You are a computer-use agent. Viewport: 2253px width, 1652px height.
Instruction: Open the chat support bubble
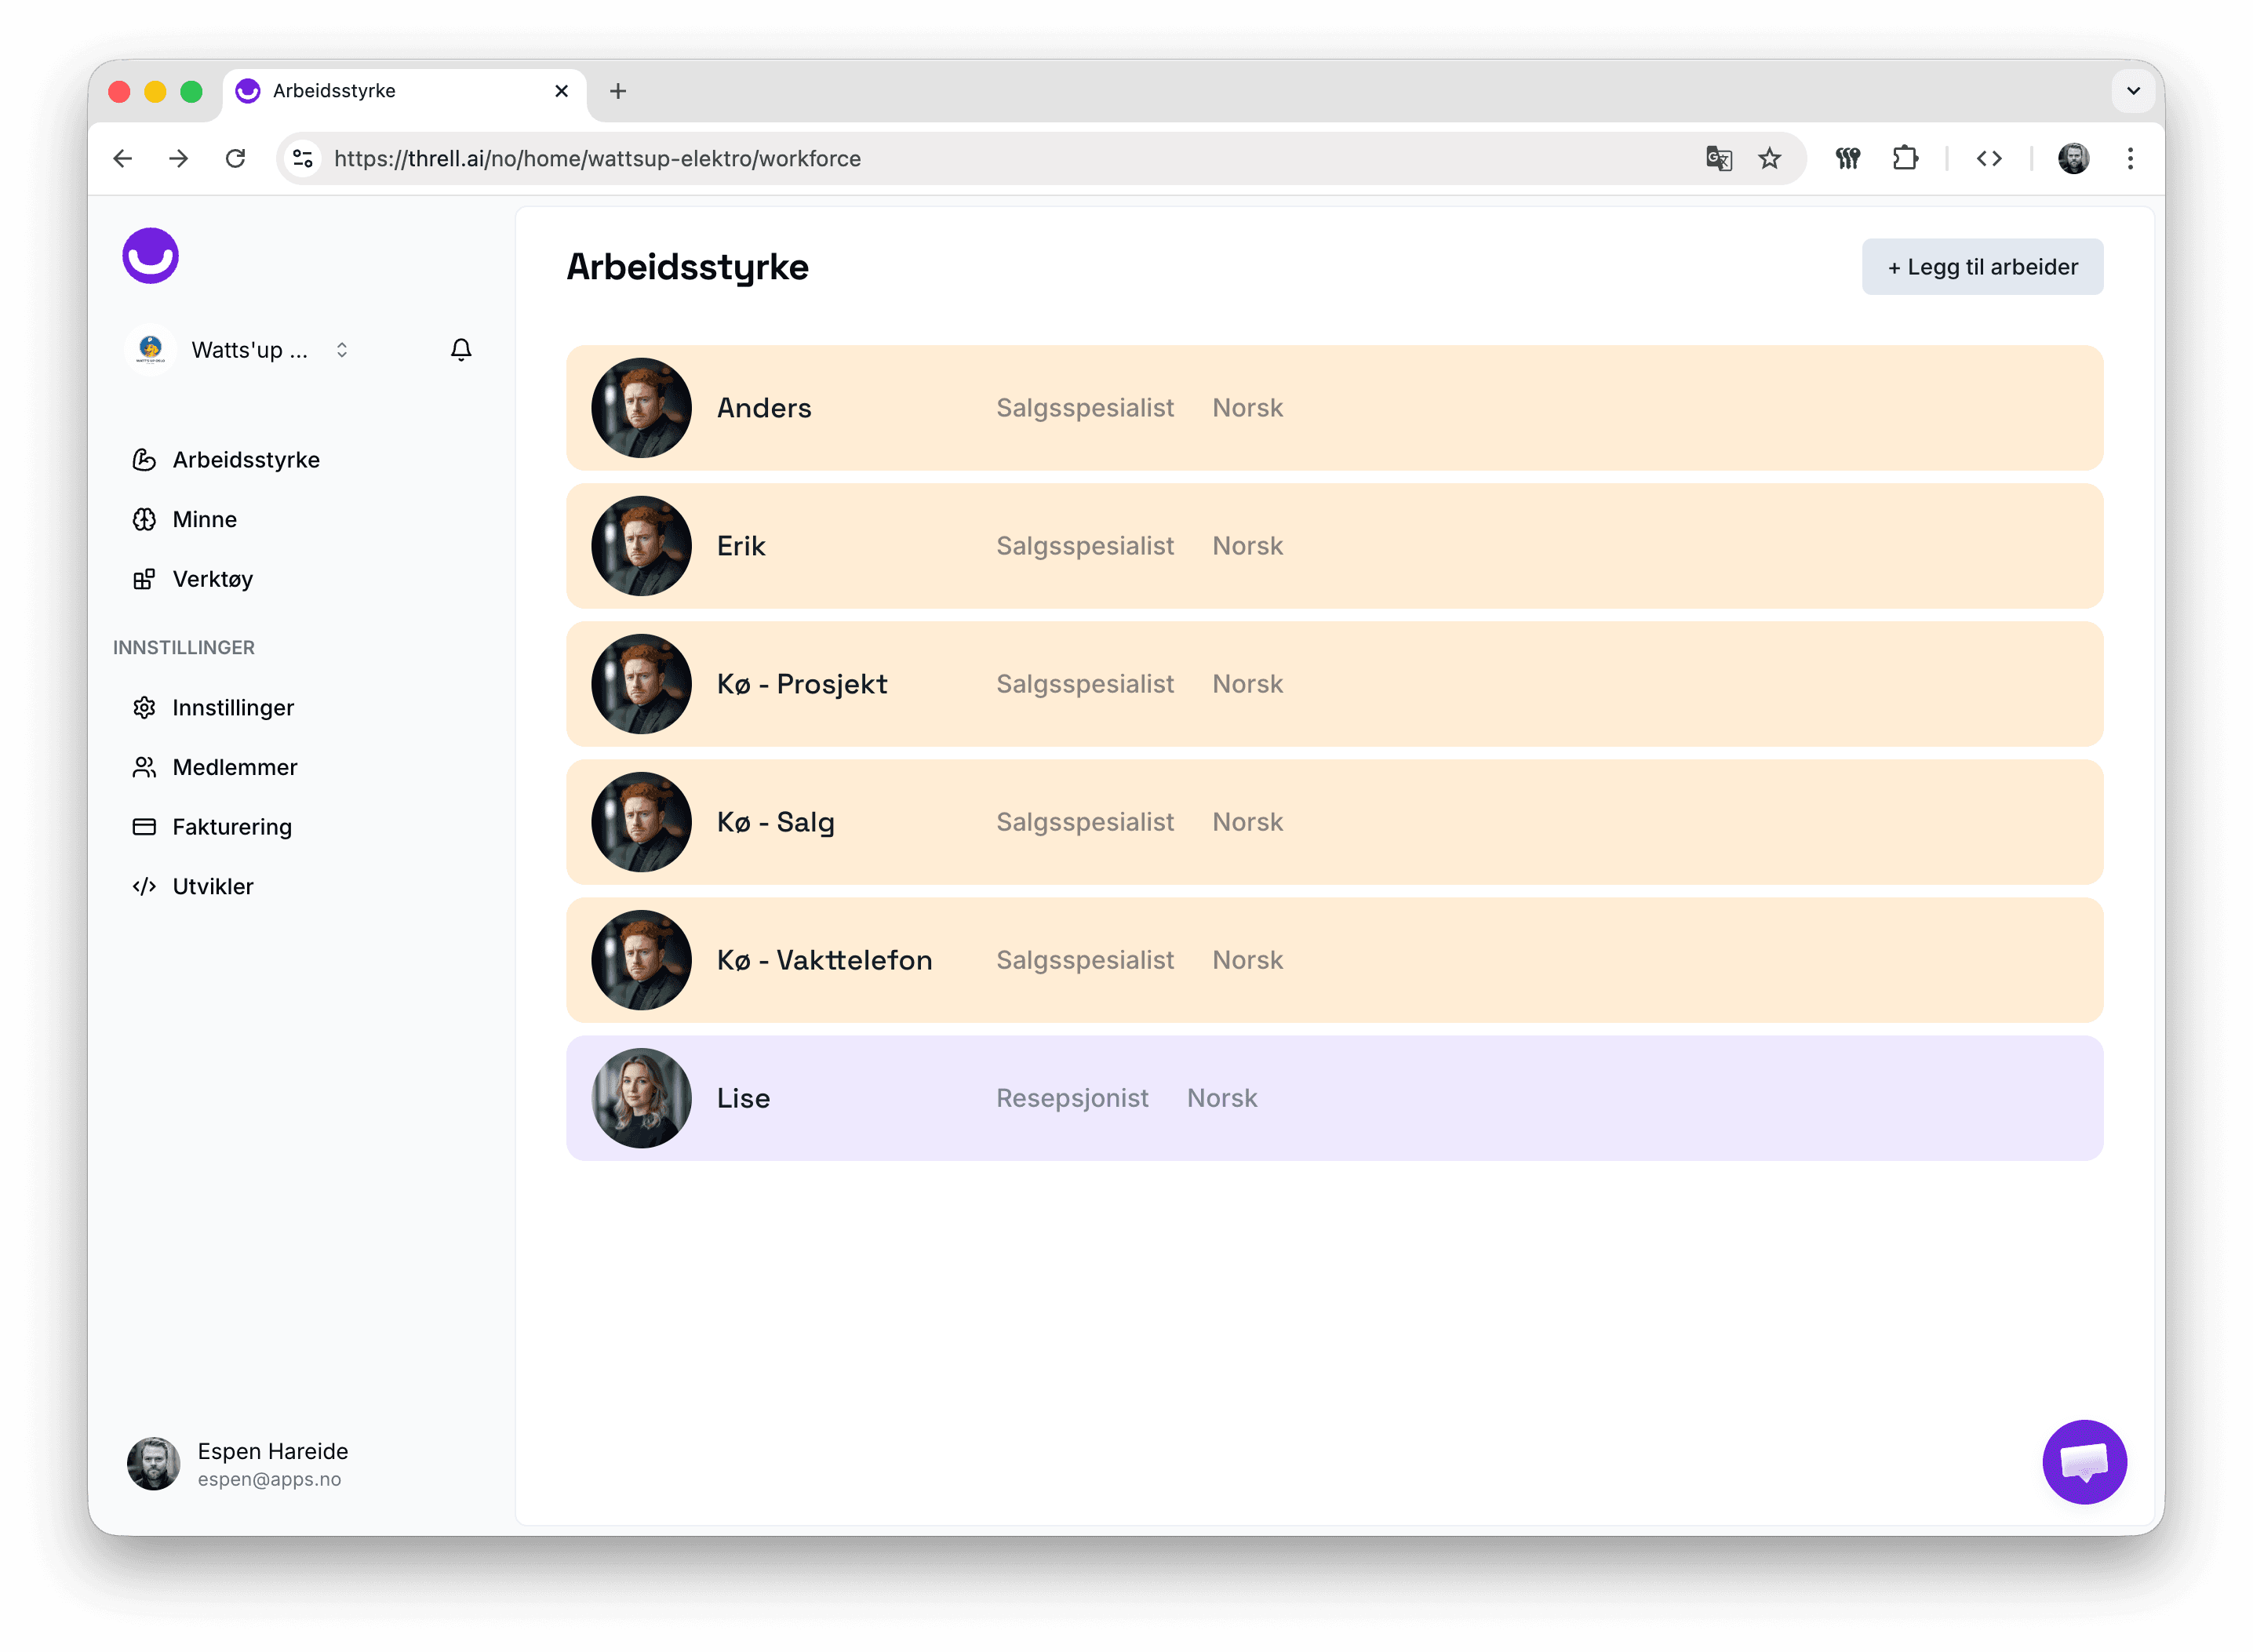[2083, 1461]
